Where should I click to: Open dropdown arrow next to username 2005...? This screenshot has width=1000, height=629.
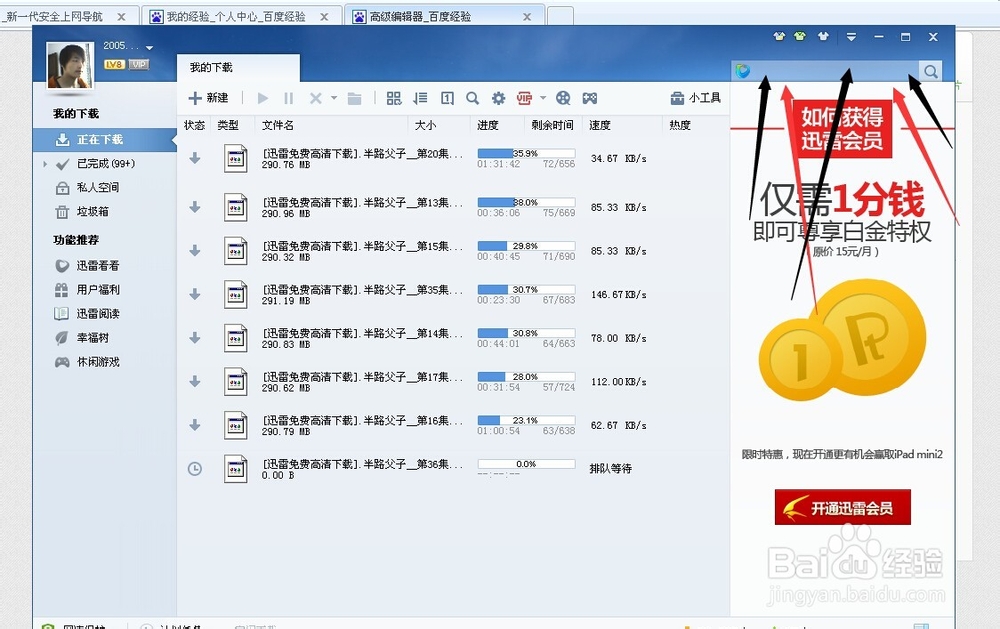pyautogui.click(x=149, y=48)
